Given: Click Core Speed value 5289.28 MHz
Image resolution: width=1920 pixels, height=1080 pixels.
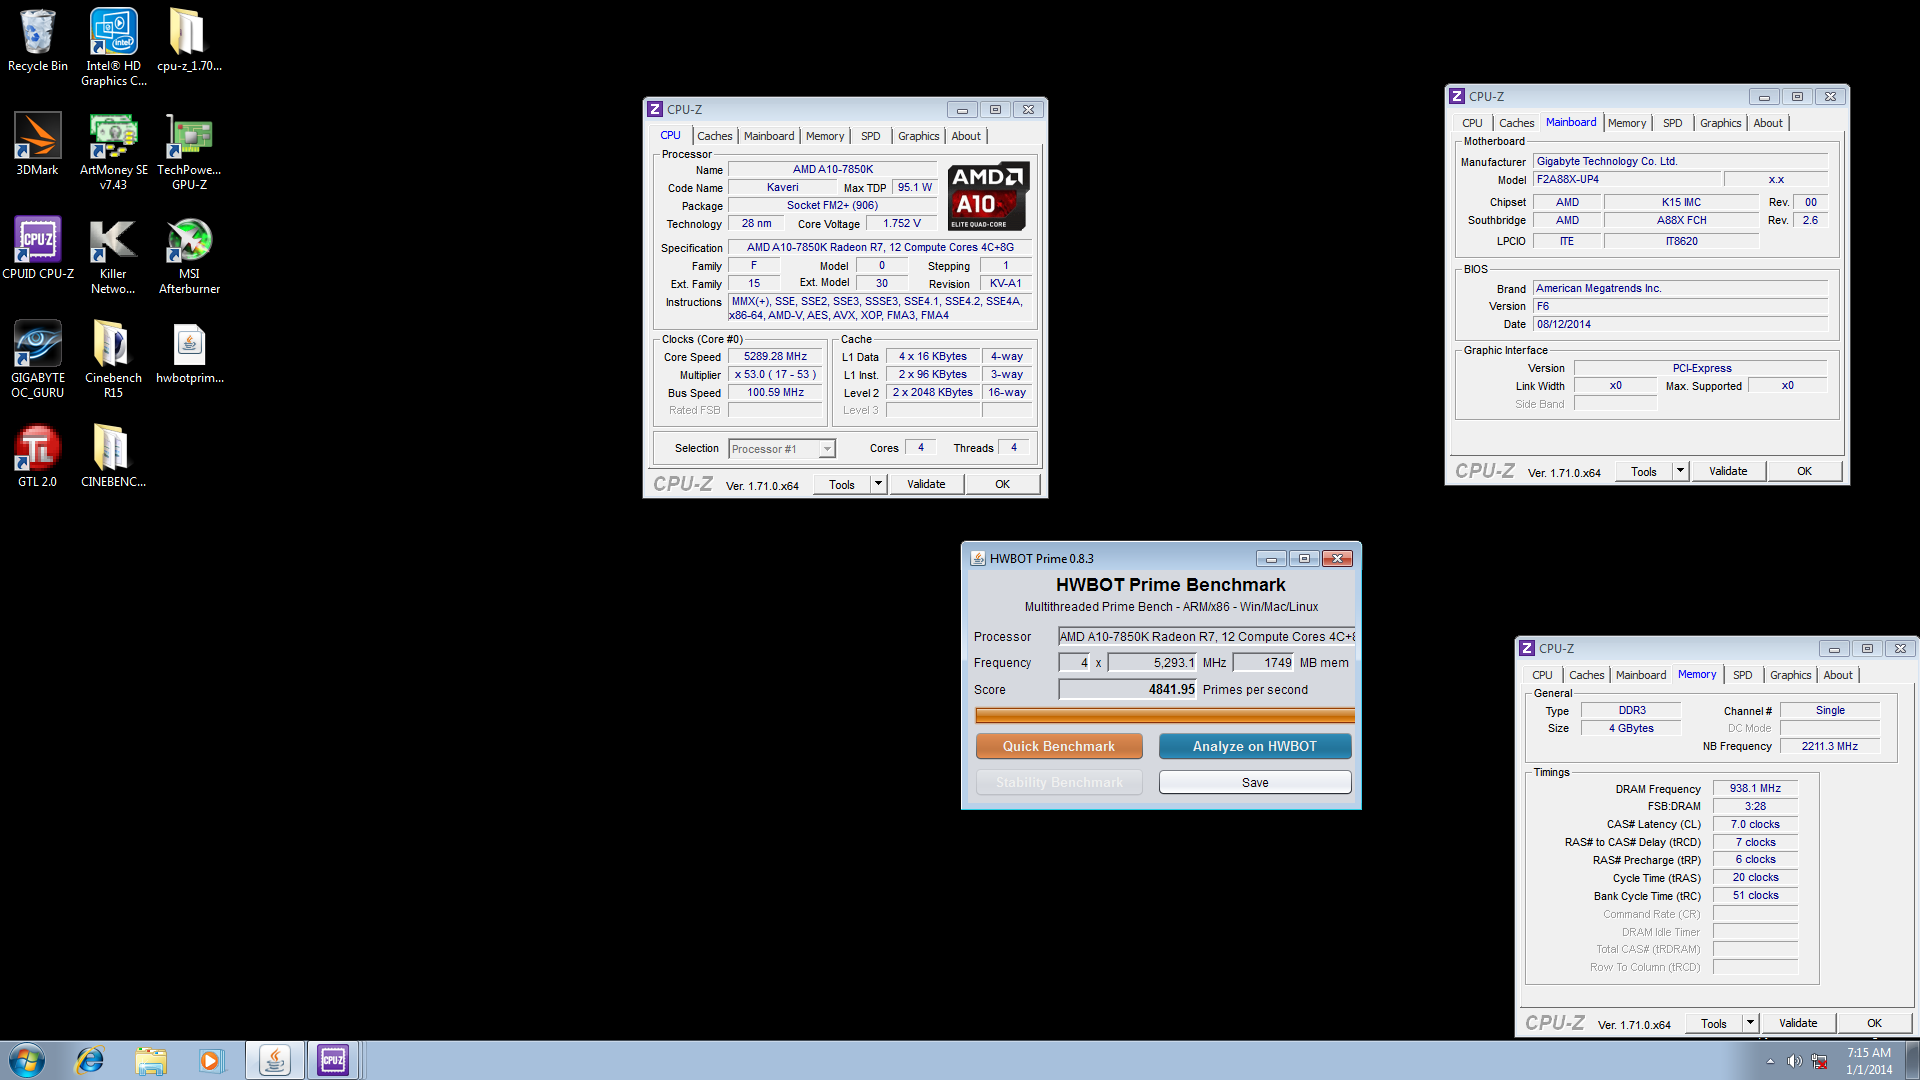Looking at the screenshot, I should coord(775,356).
